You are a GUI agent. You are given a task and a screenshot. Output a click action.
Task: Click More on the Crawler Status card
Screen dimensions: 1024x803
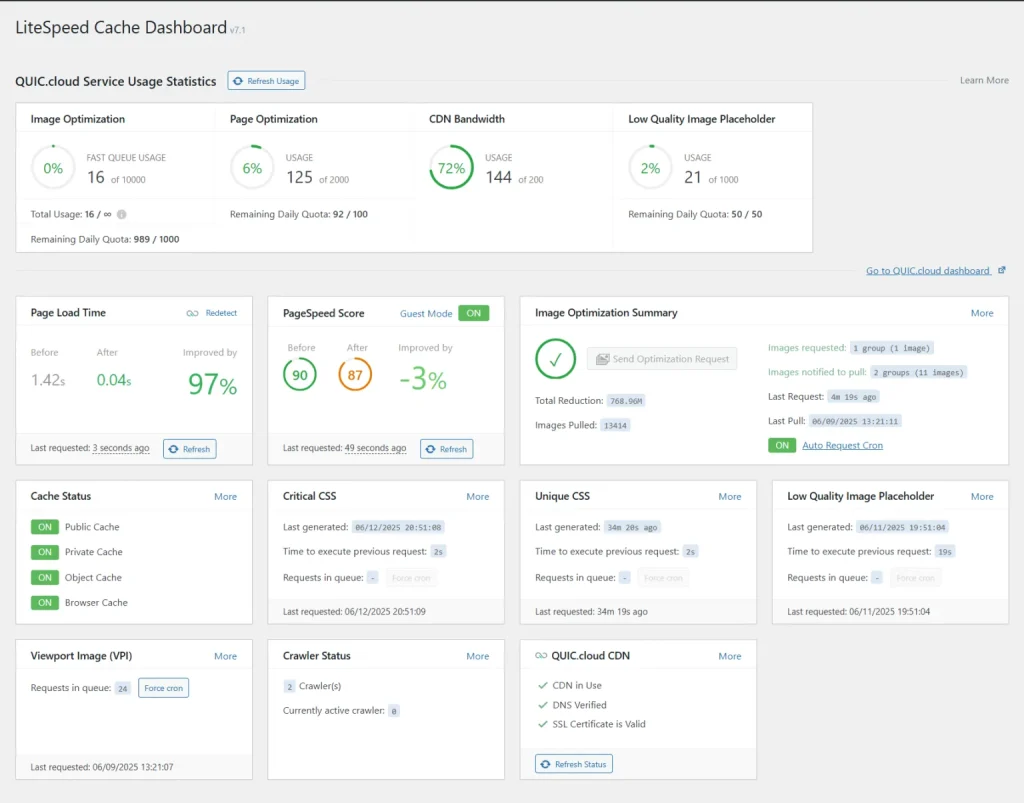click(477, 655)
